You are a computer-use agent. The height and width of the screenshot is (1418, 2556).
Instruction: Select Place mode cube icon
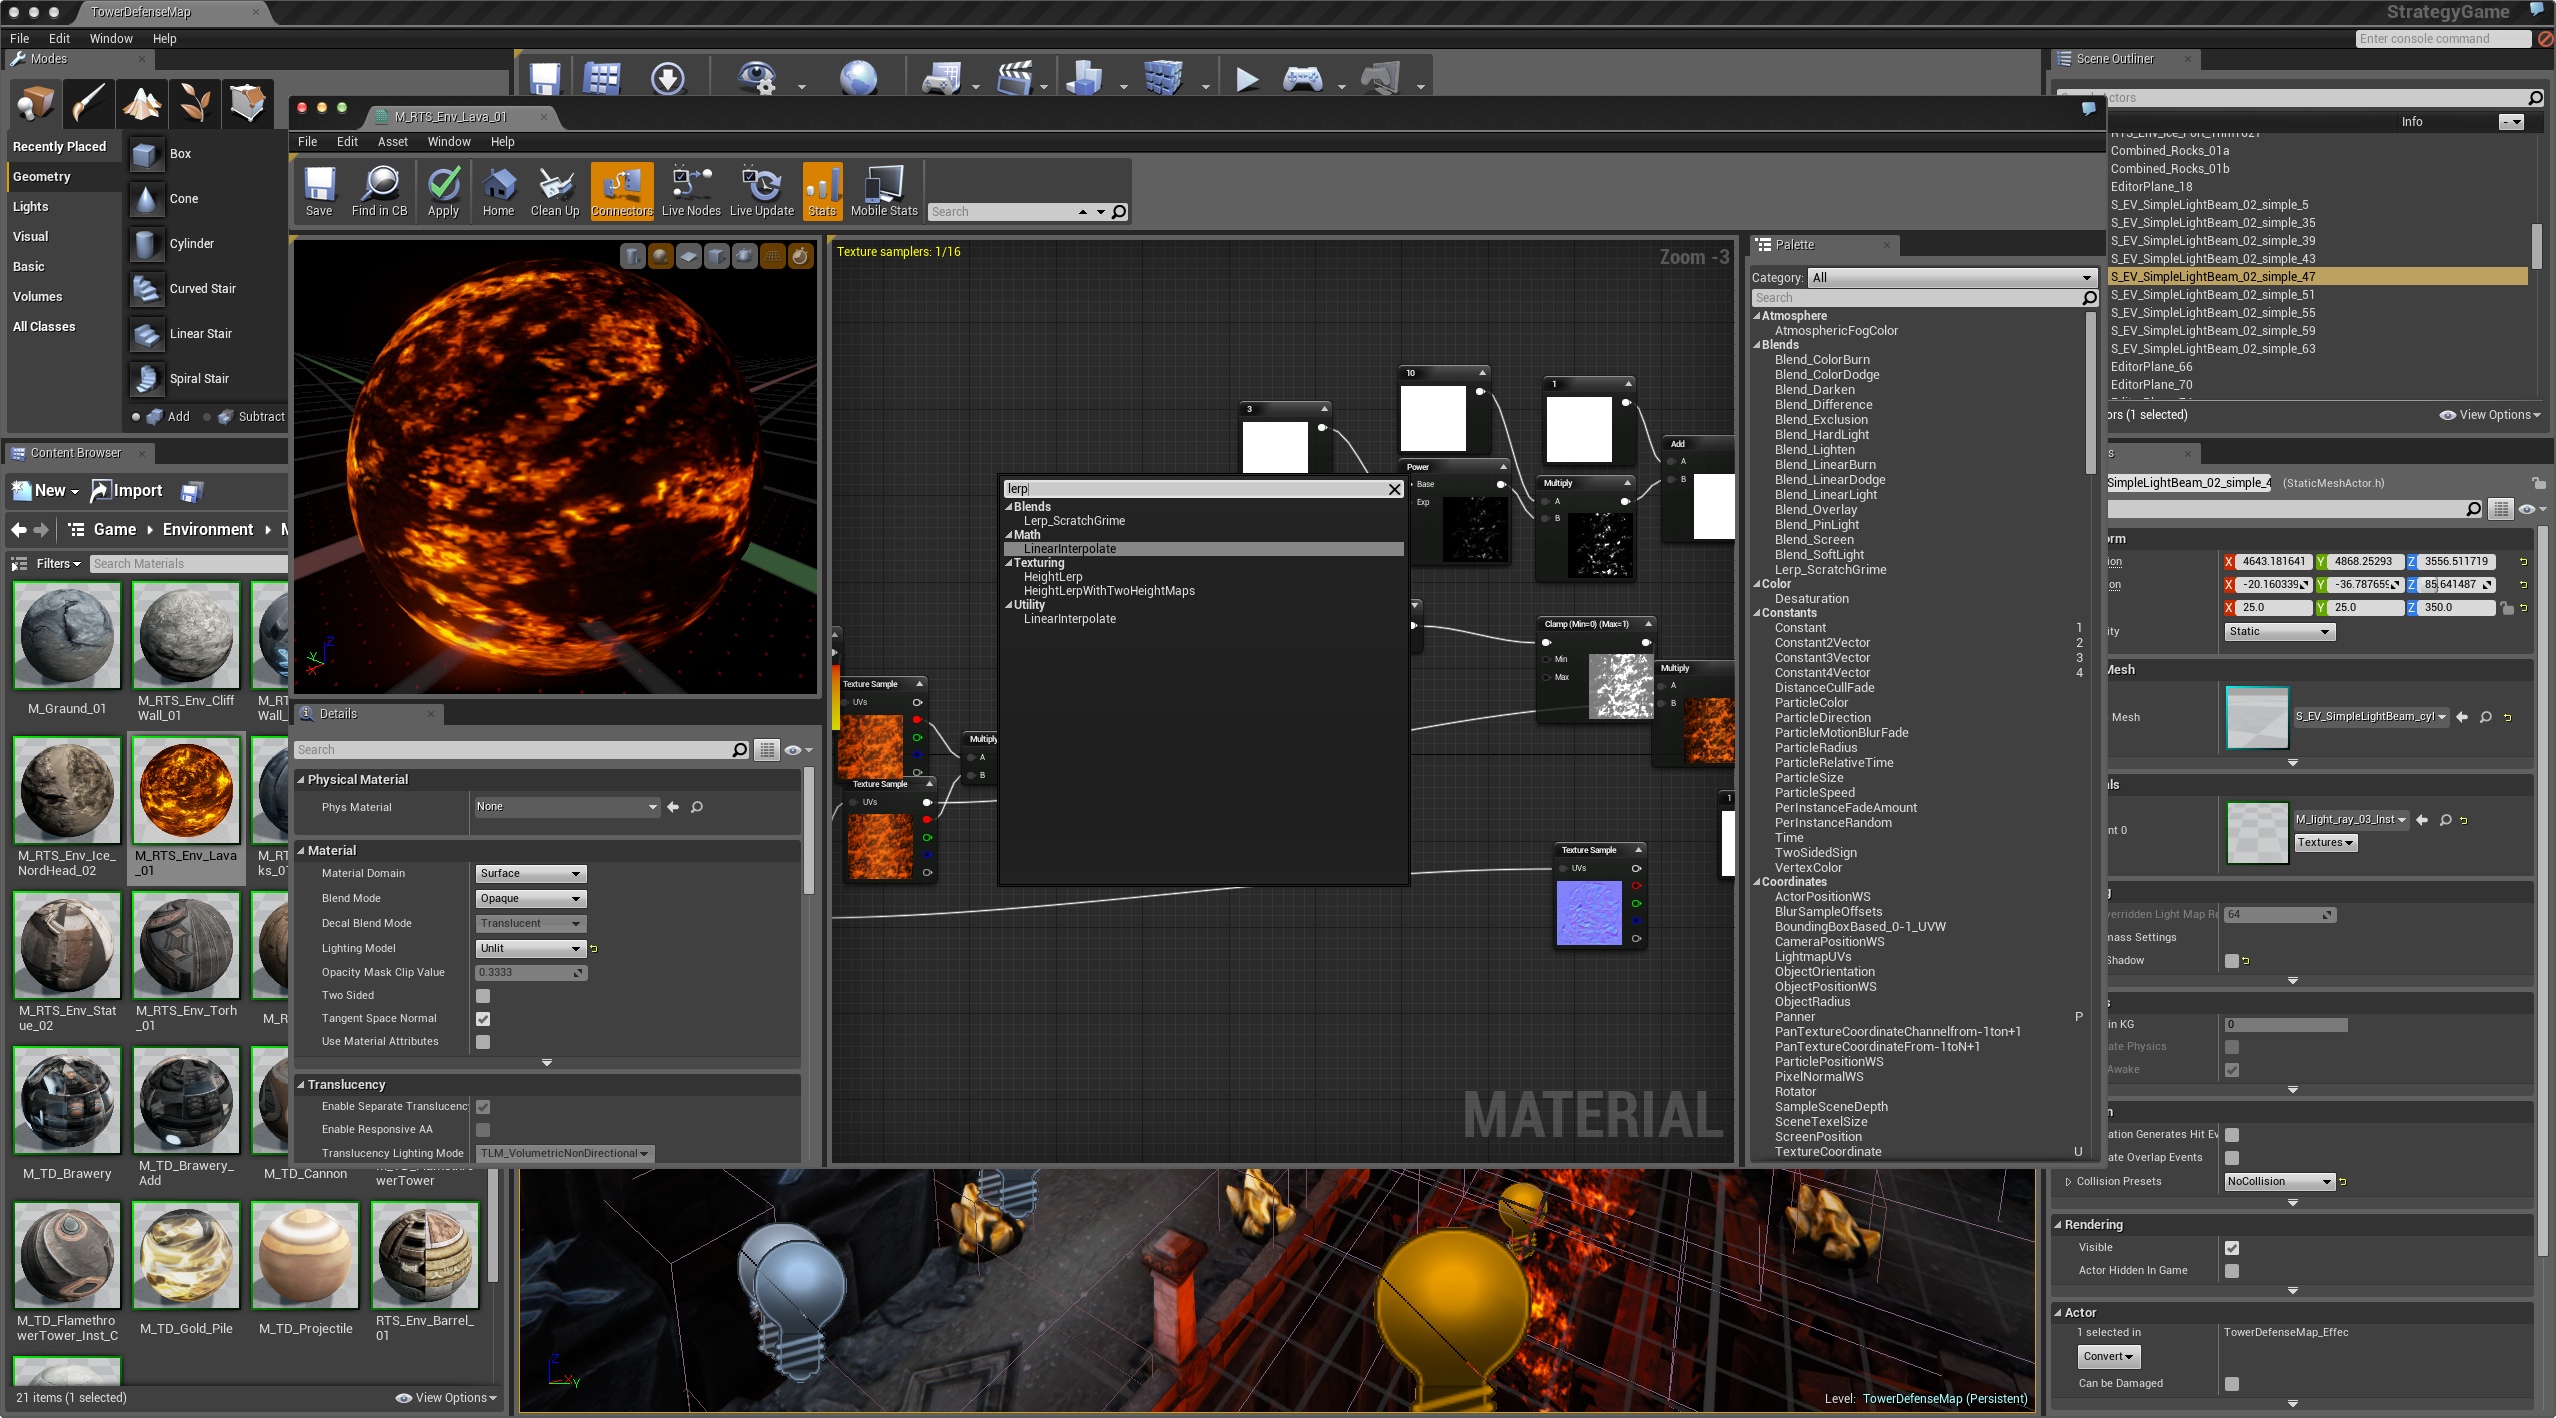(36, 103)
